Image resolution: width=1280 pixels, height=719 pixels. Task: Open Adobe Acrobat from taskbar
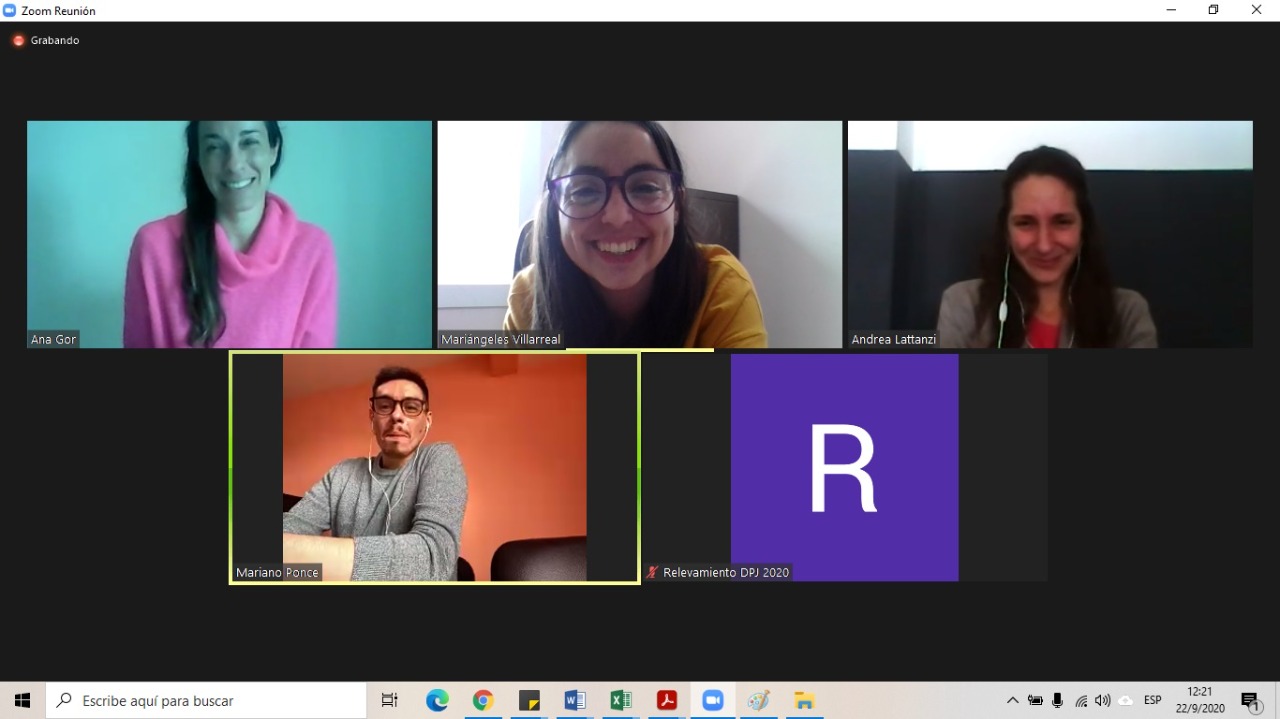pyautogui.click(x=667, y=701)
